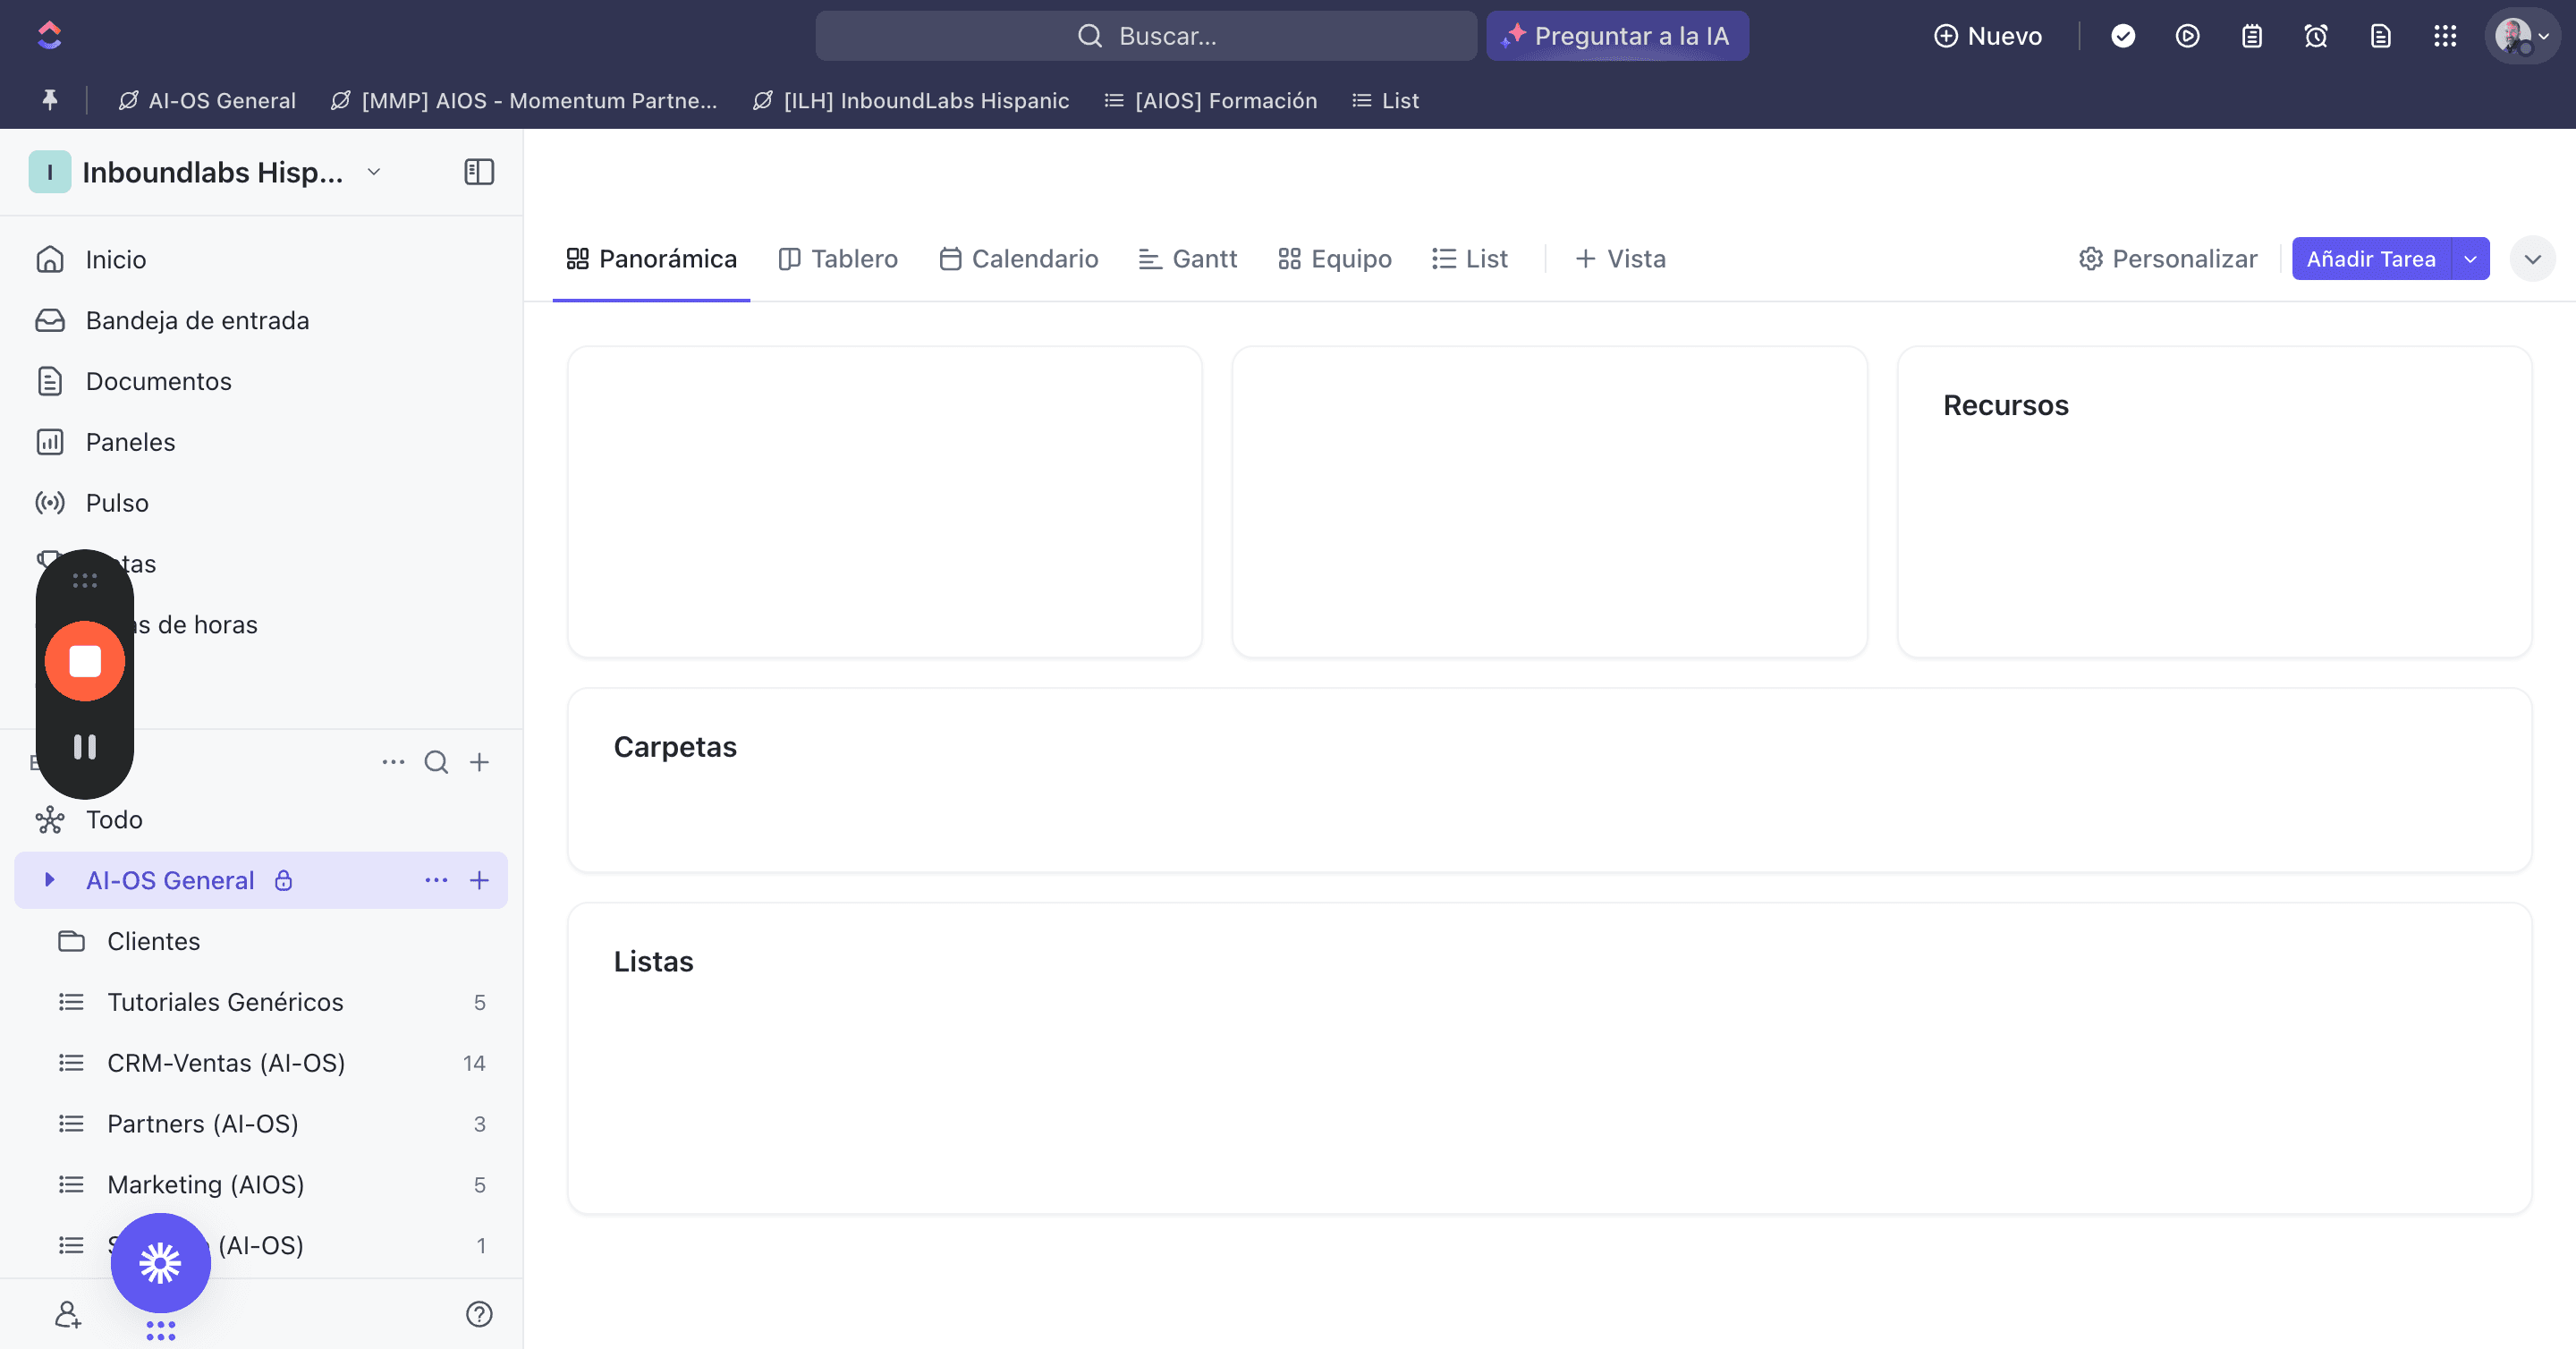The image size is (2576, 1349).
Task: Add a new space with the plus icon
Action: (479, 762)
